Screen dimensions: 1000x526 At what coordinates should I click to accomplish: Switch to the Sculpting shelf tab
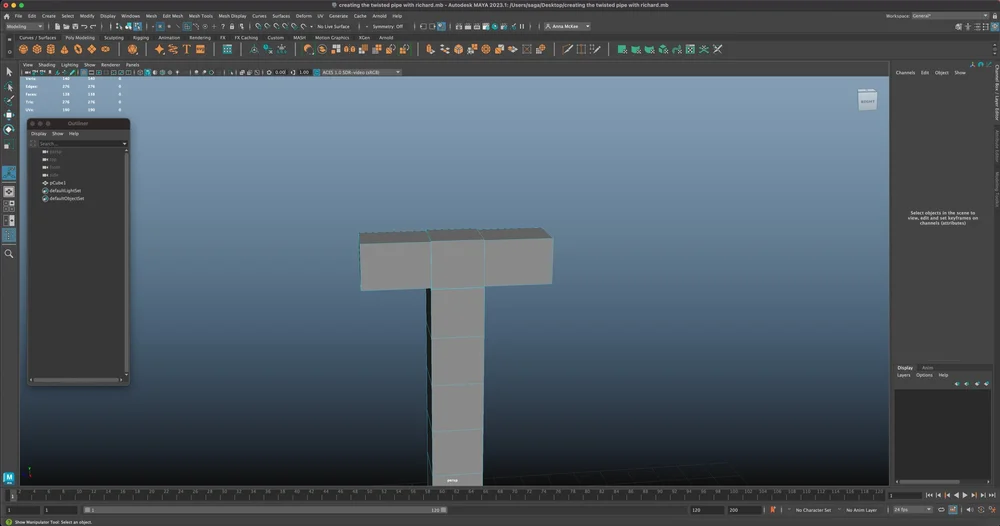coord(114,38)
